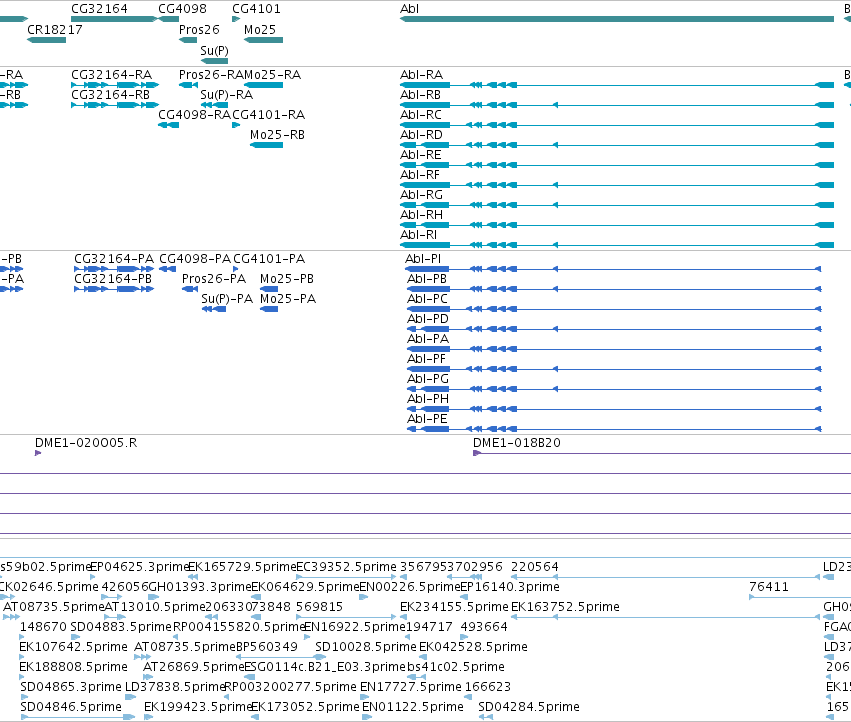The height and width of the screenshot is (722, 851).
Task: Click transcript Pros26-RA
Action: pyautogui.click(x=188, y=85)
